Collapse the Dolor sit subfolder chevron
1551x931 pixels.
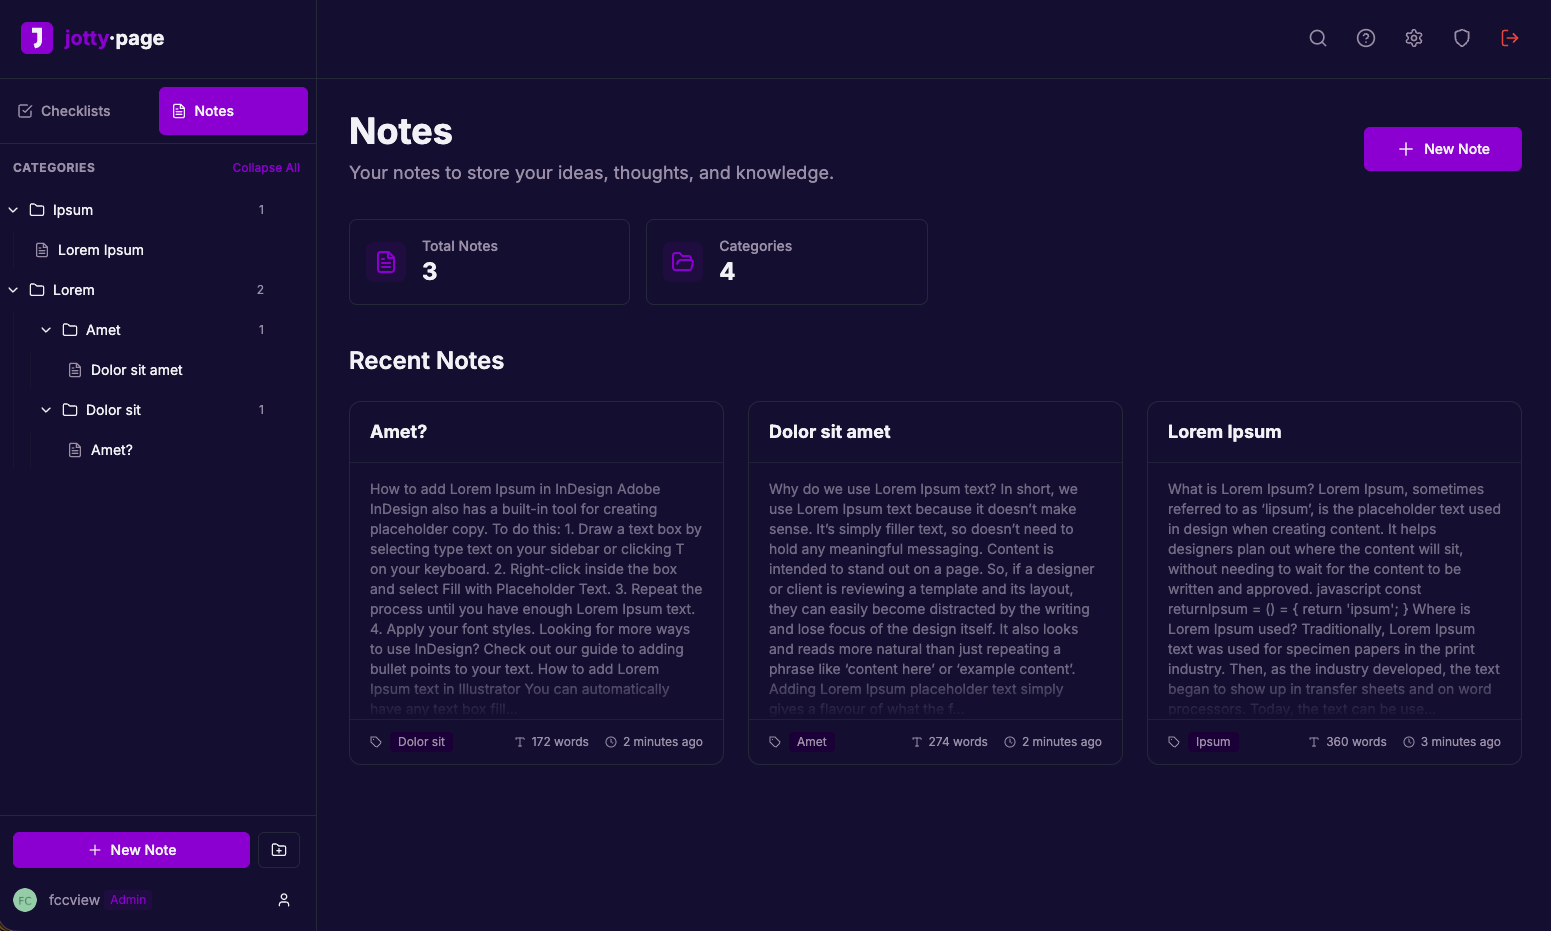46,410
